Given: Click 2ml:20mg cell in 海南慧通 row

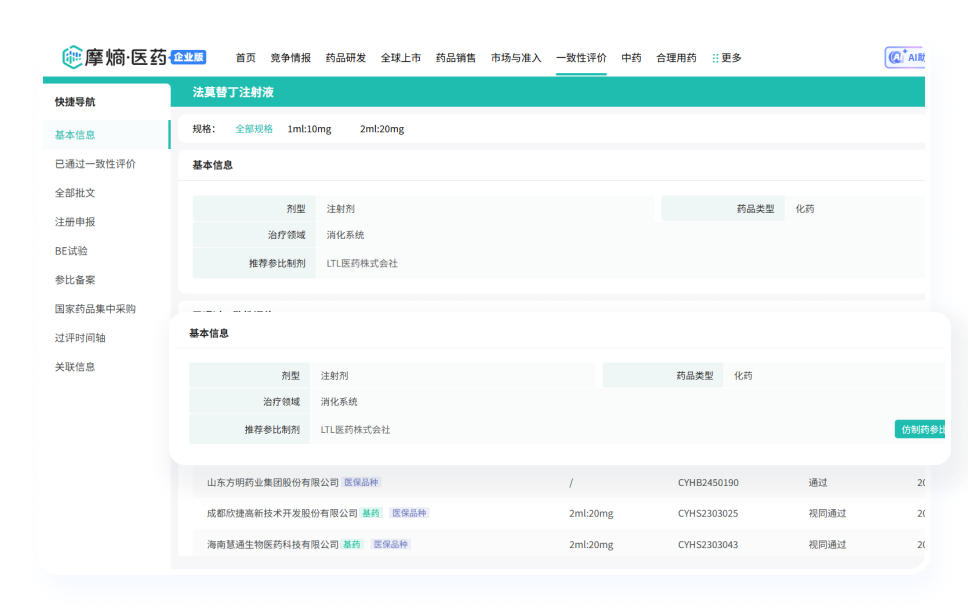Looking at the screenshot, I should coord(591,545).
